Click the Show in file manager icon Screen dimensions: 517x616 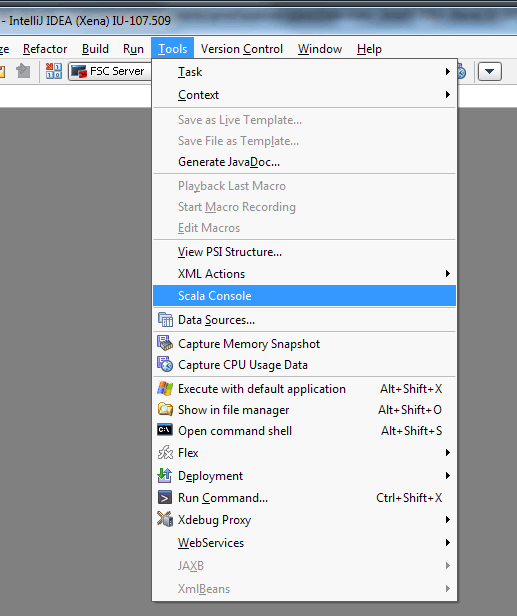pos(165,409)
